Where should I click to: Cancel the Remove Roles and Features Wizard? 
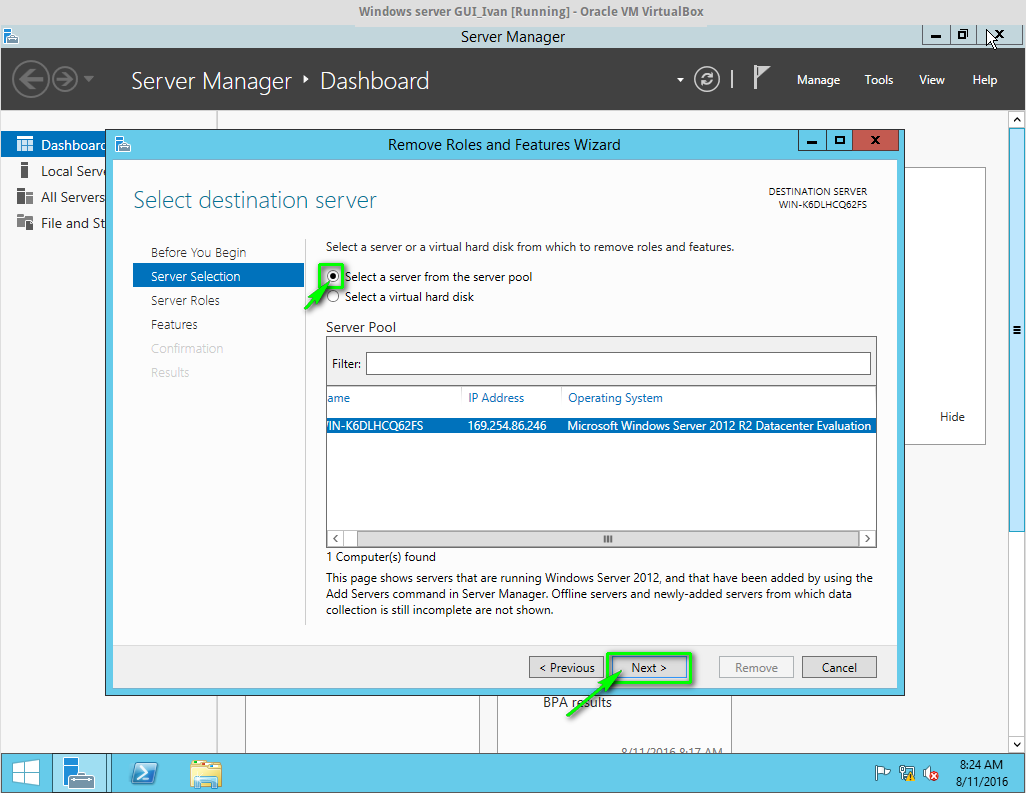pos(839,667)
